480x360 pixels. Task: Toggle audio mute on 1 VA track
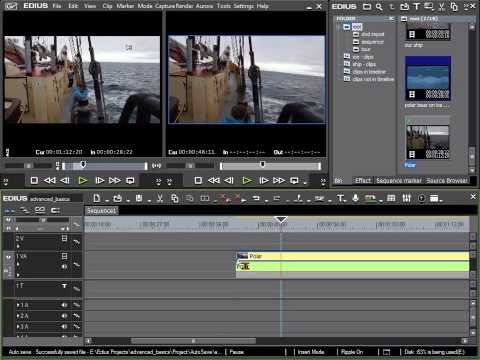point(64,267)
